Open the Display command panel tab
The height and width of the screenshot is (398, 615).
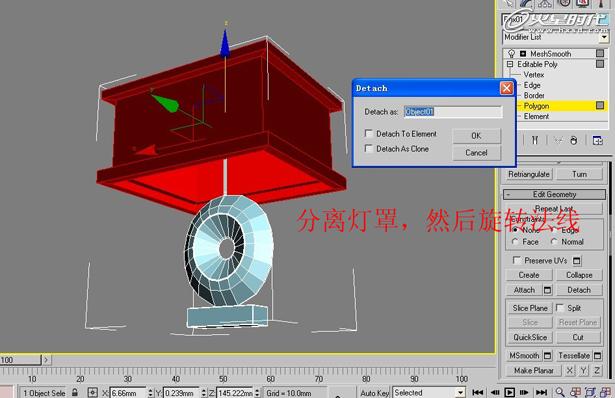[x=582, y=4]
